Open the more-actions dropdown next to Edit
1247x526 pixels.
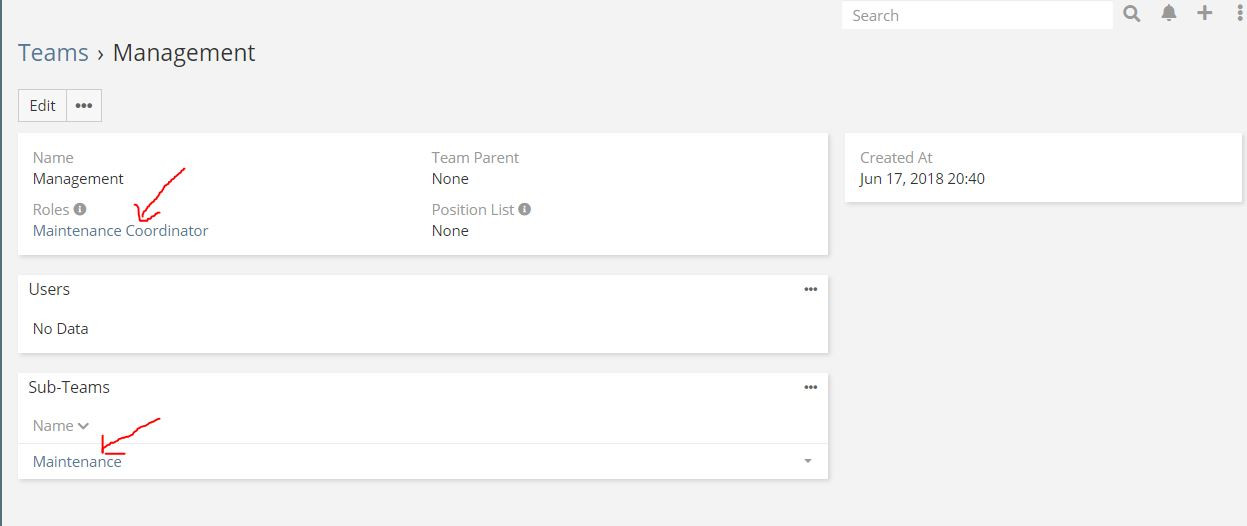(84, 106)
